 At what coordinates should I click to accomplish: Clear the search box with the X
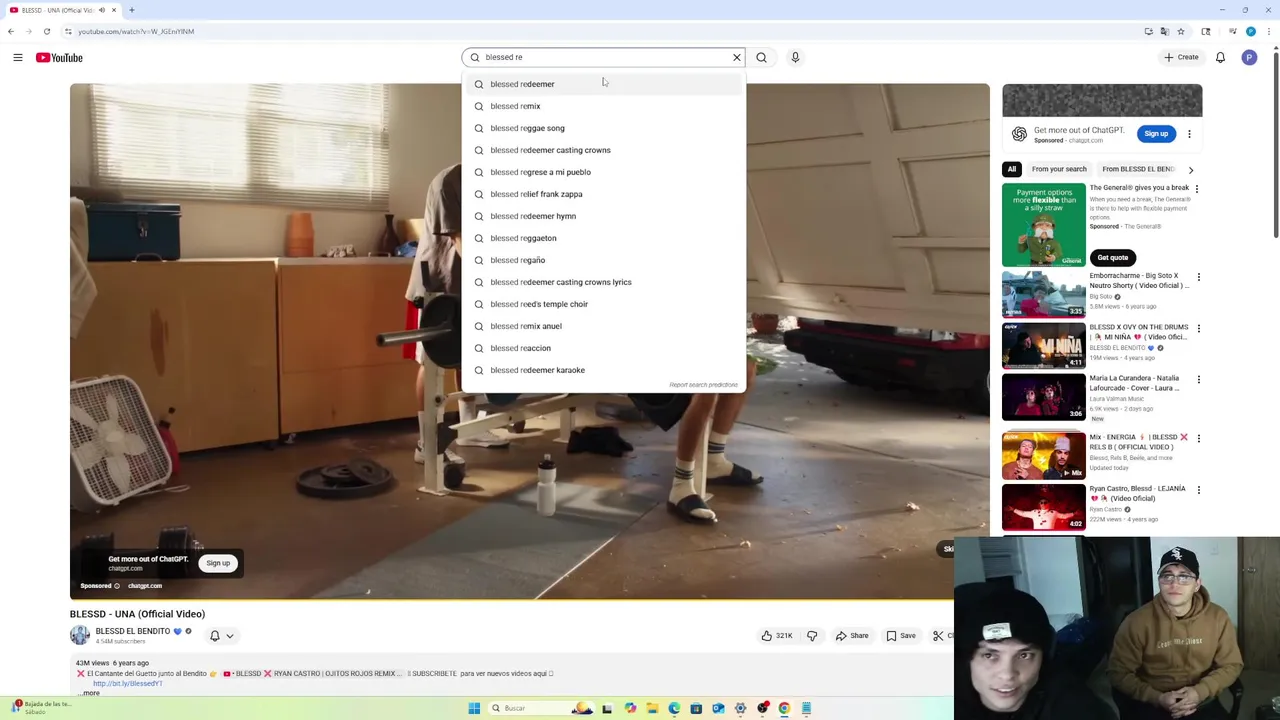pos(737,58)
